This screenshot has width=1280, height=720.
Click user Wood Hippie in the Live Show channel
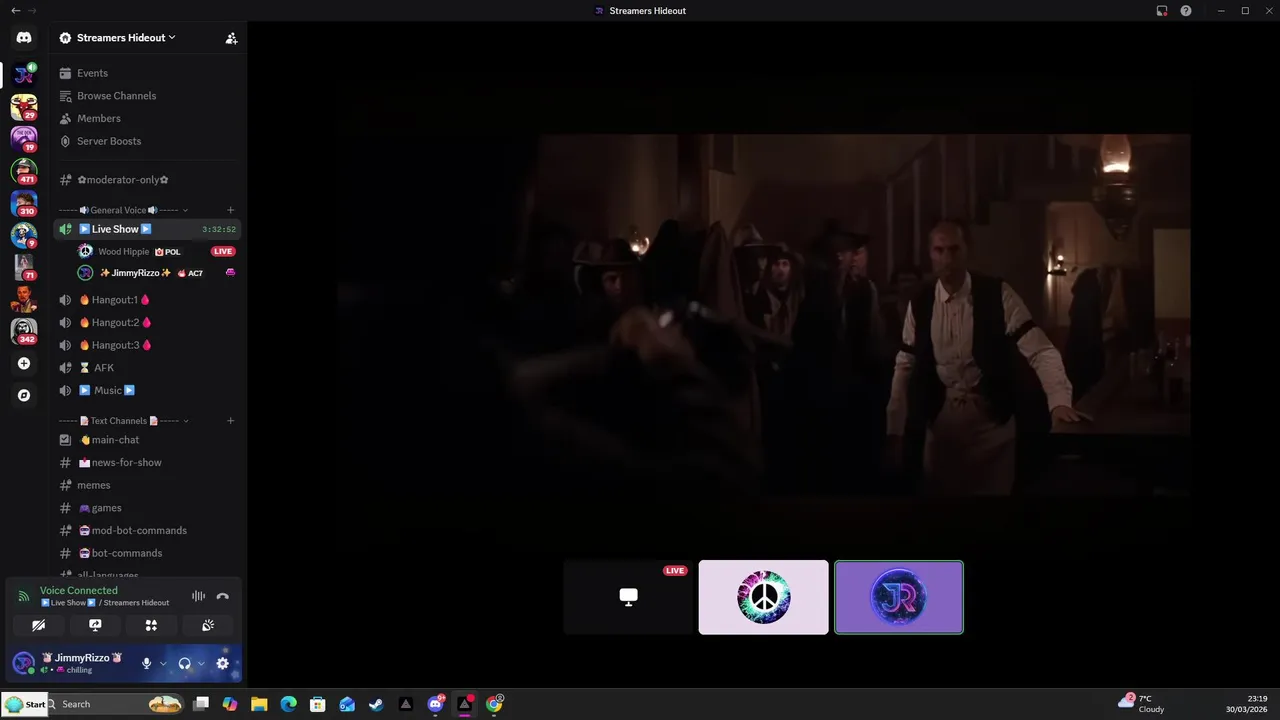pyautogui.click(x=124, y=251)
